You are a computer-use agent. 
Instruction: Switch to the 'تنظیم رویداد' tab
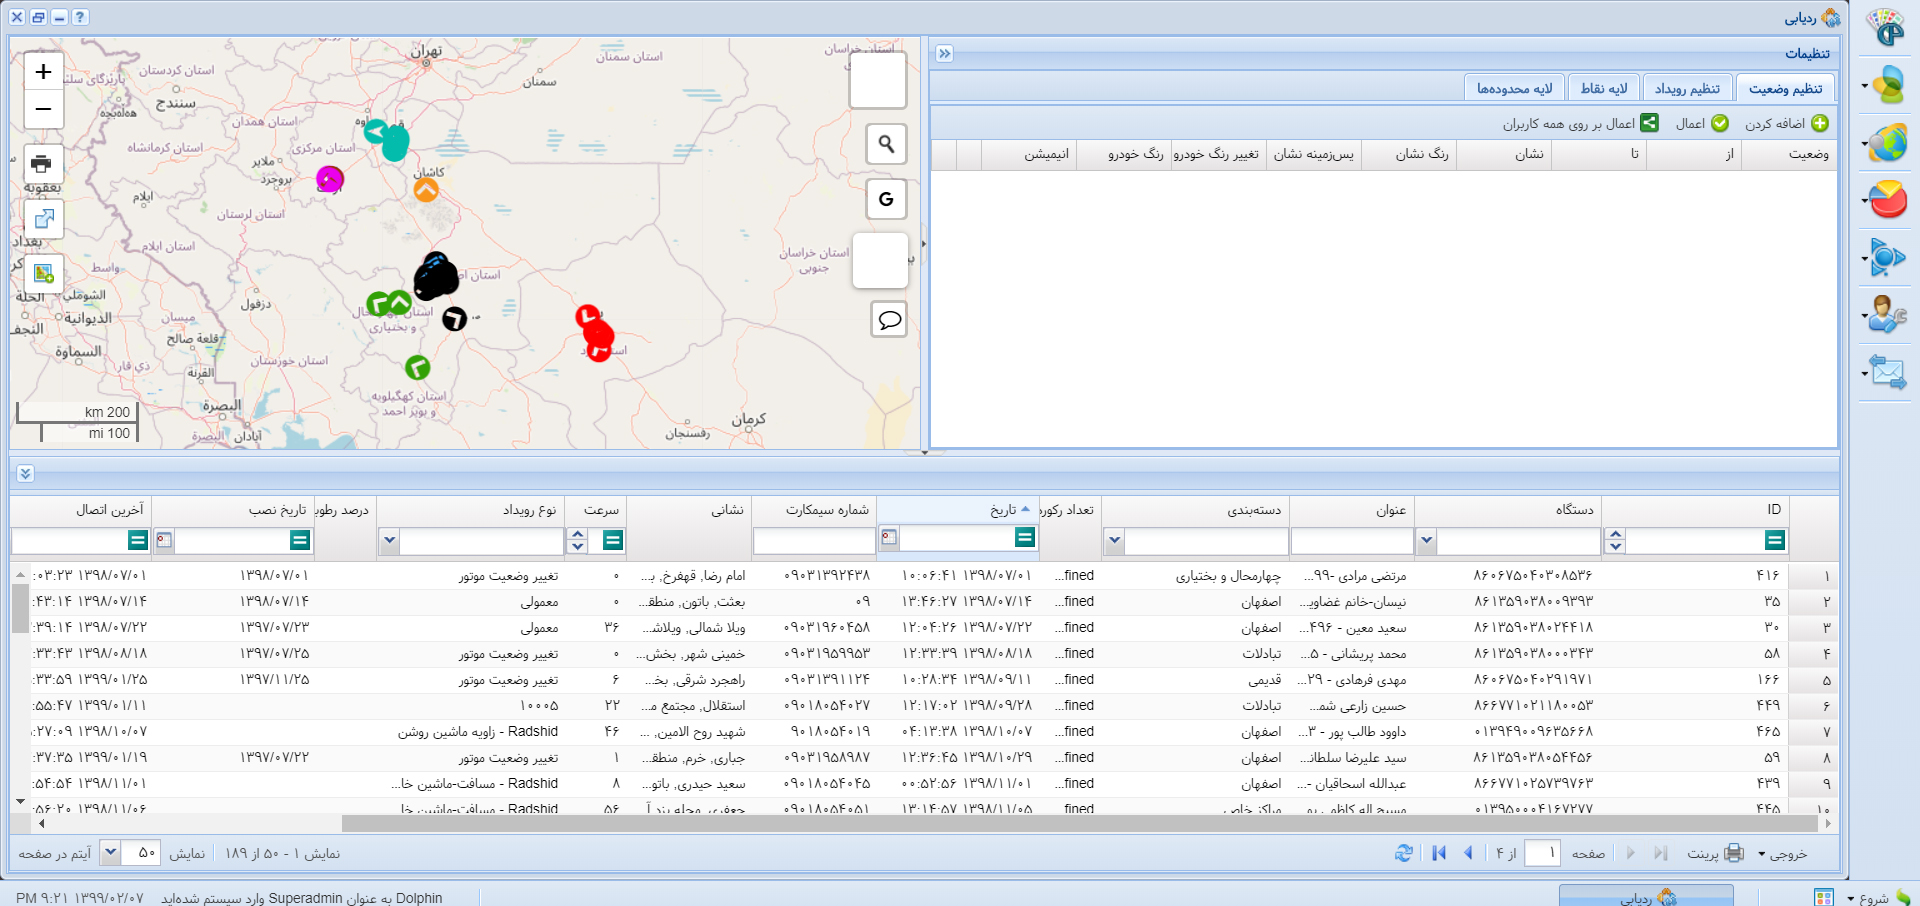[x=1687, y=89]
